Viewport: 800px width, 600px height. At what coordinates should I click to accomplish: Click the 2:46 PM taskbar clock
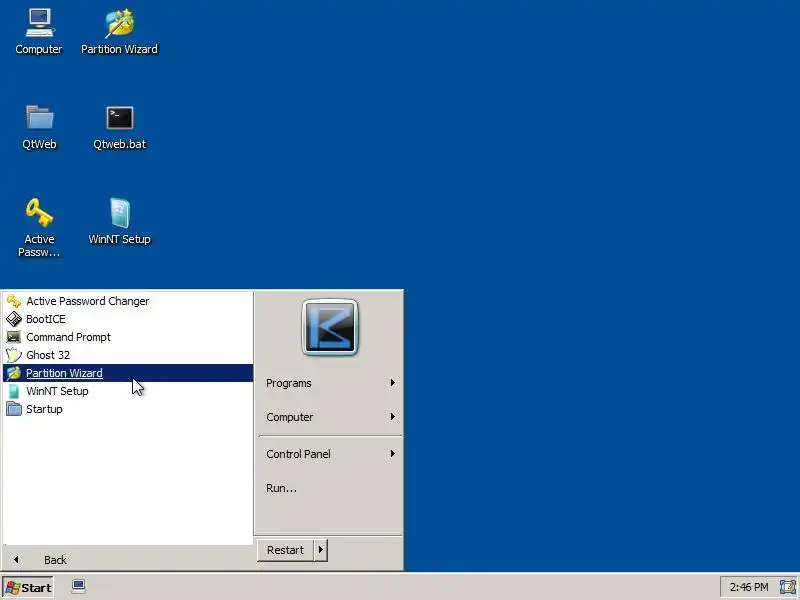[x=748, y=587]
